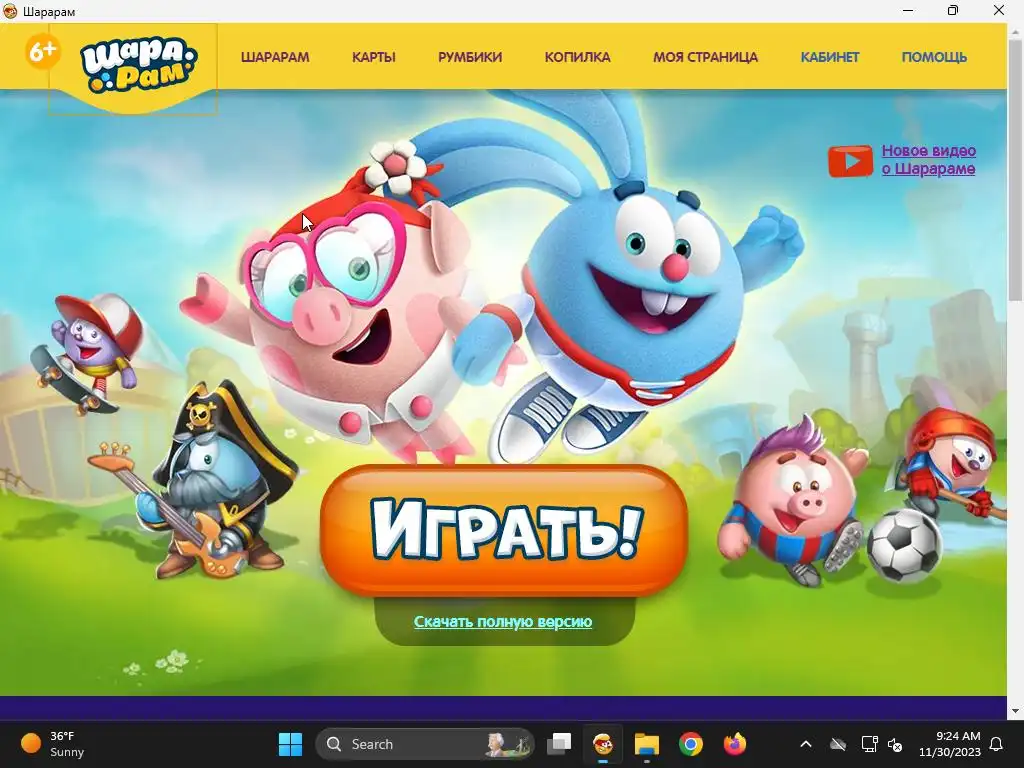Open File Explorer from taskbar
The image size is (1024, 768).
coord(647,744)
